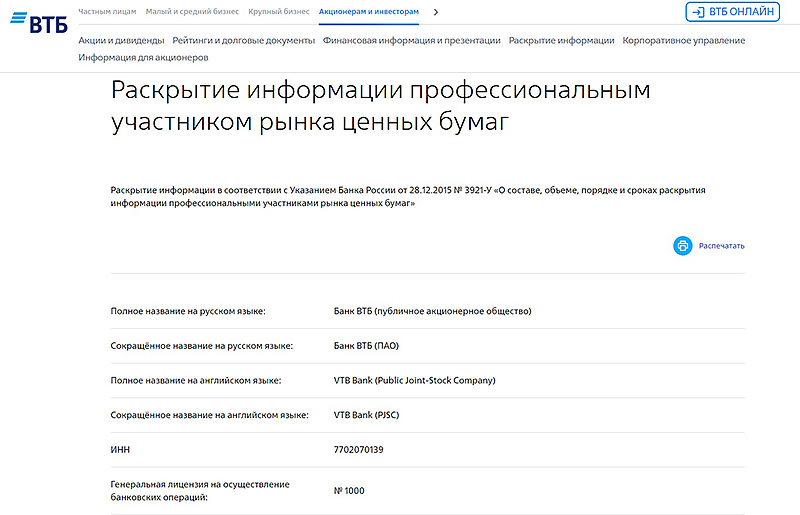
Task: Open Раскрытие информации menu
Action: point(561,41)
